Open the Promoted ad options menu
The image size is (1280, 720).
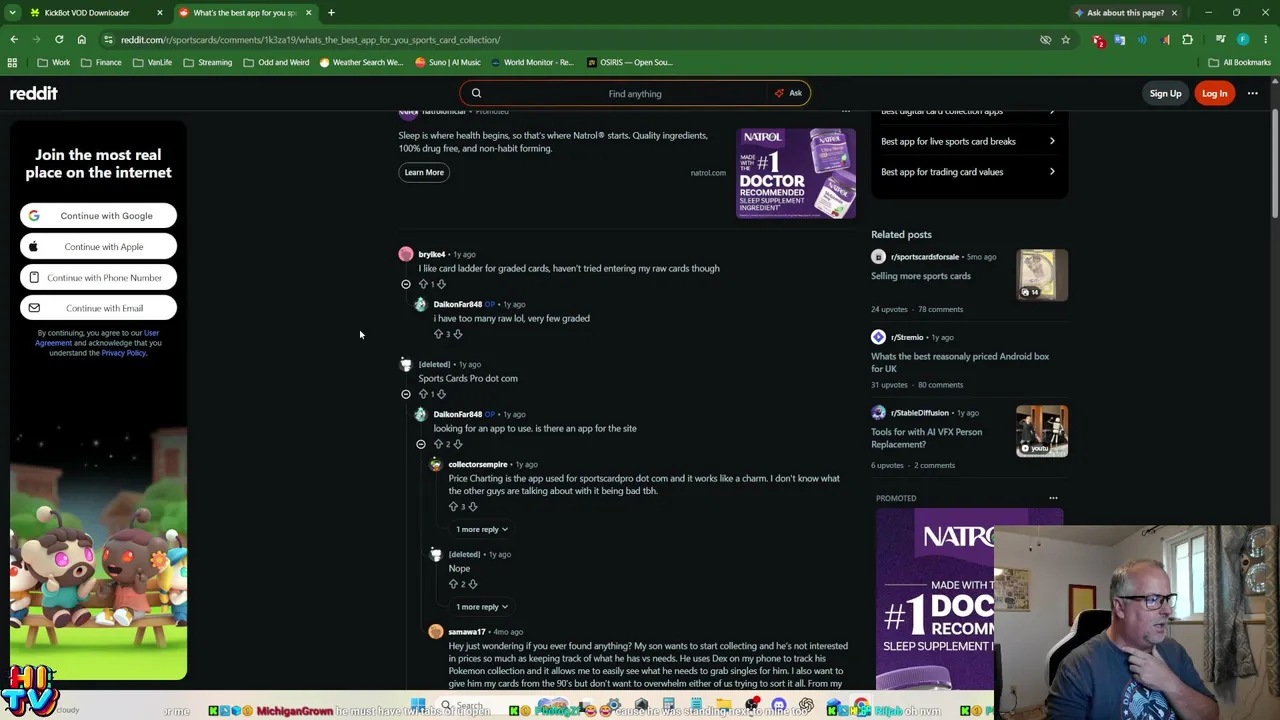pos(1053,498)
